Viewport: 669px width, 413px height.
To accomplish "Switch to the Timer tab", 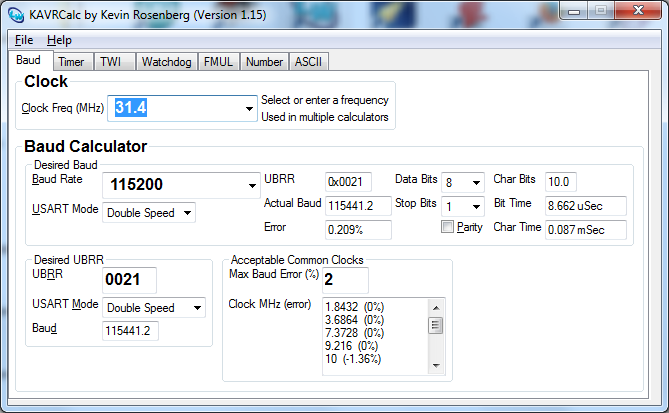I will click(x=71, y=62).
